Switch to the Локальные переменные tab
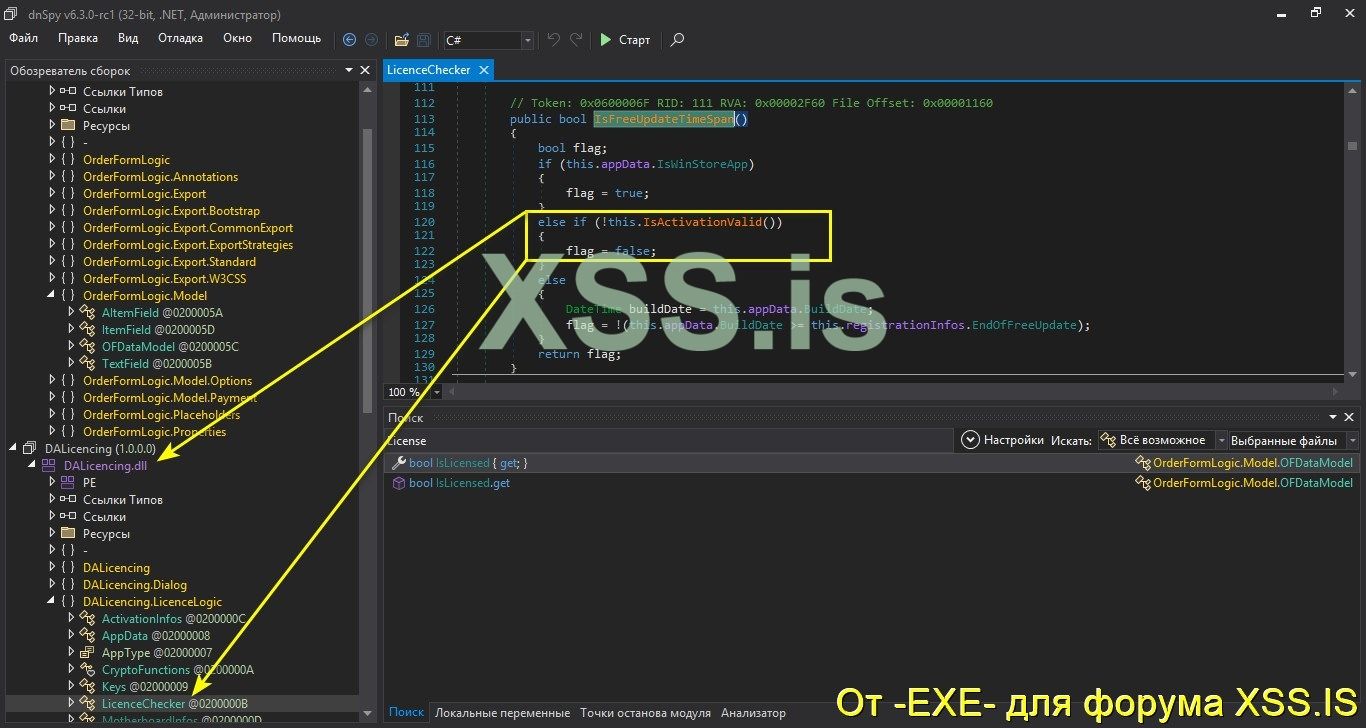 coord(502,713)
